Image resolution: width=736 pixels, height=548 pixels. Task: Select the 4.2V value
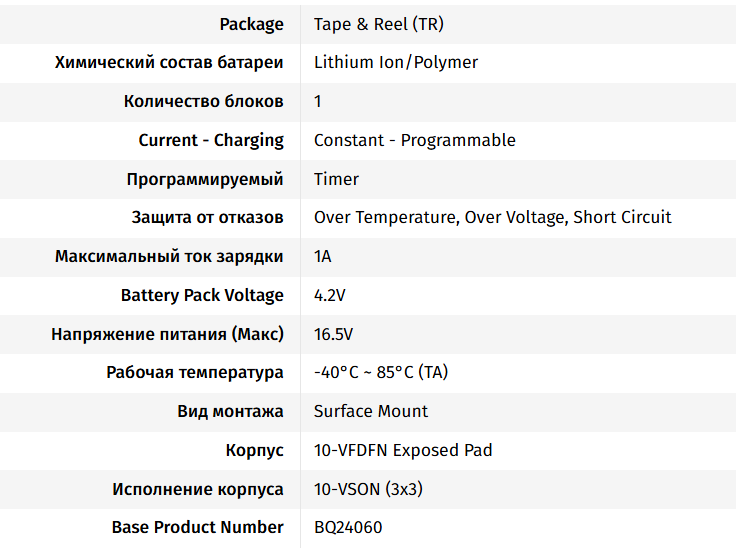(329, 295)
